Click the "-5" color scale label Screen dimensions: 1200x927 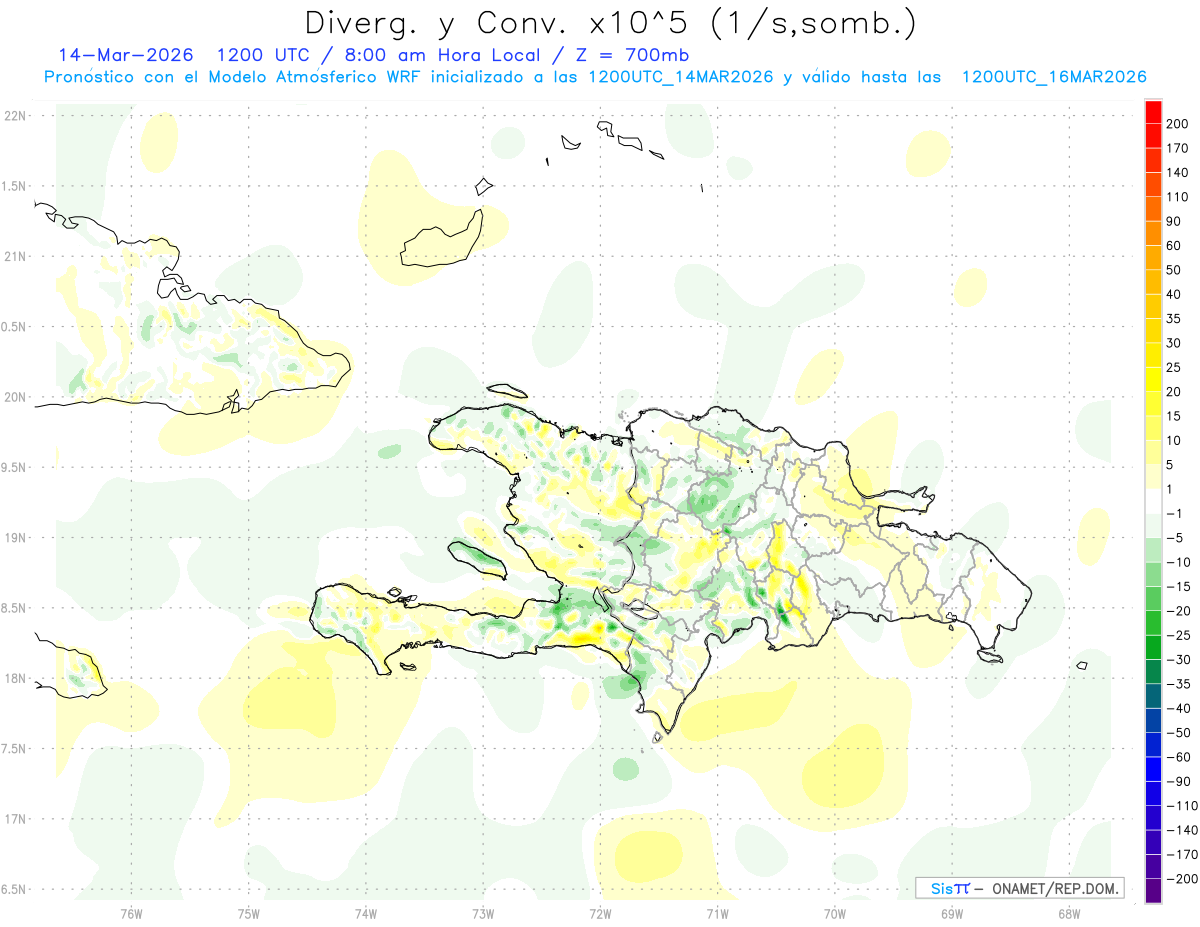(1174, 538)
